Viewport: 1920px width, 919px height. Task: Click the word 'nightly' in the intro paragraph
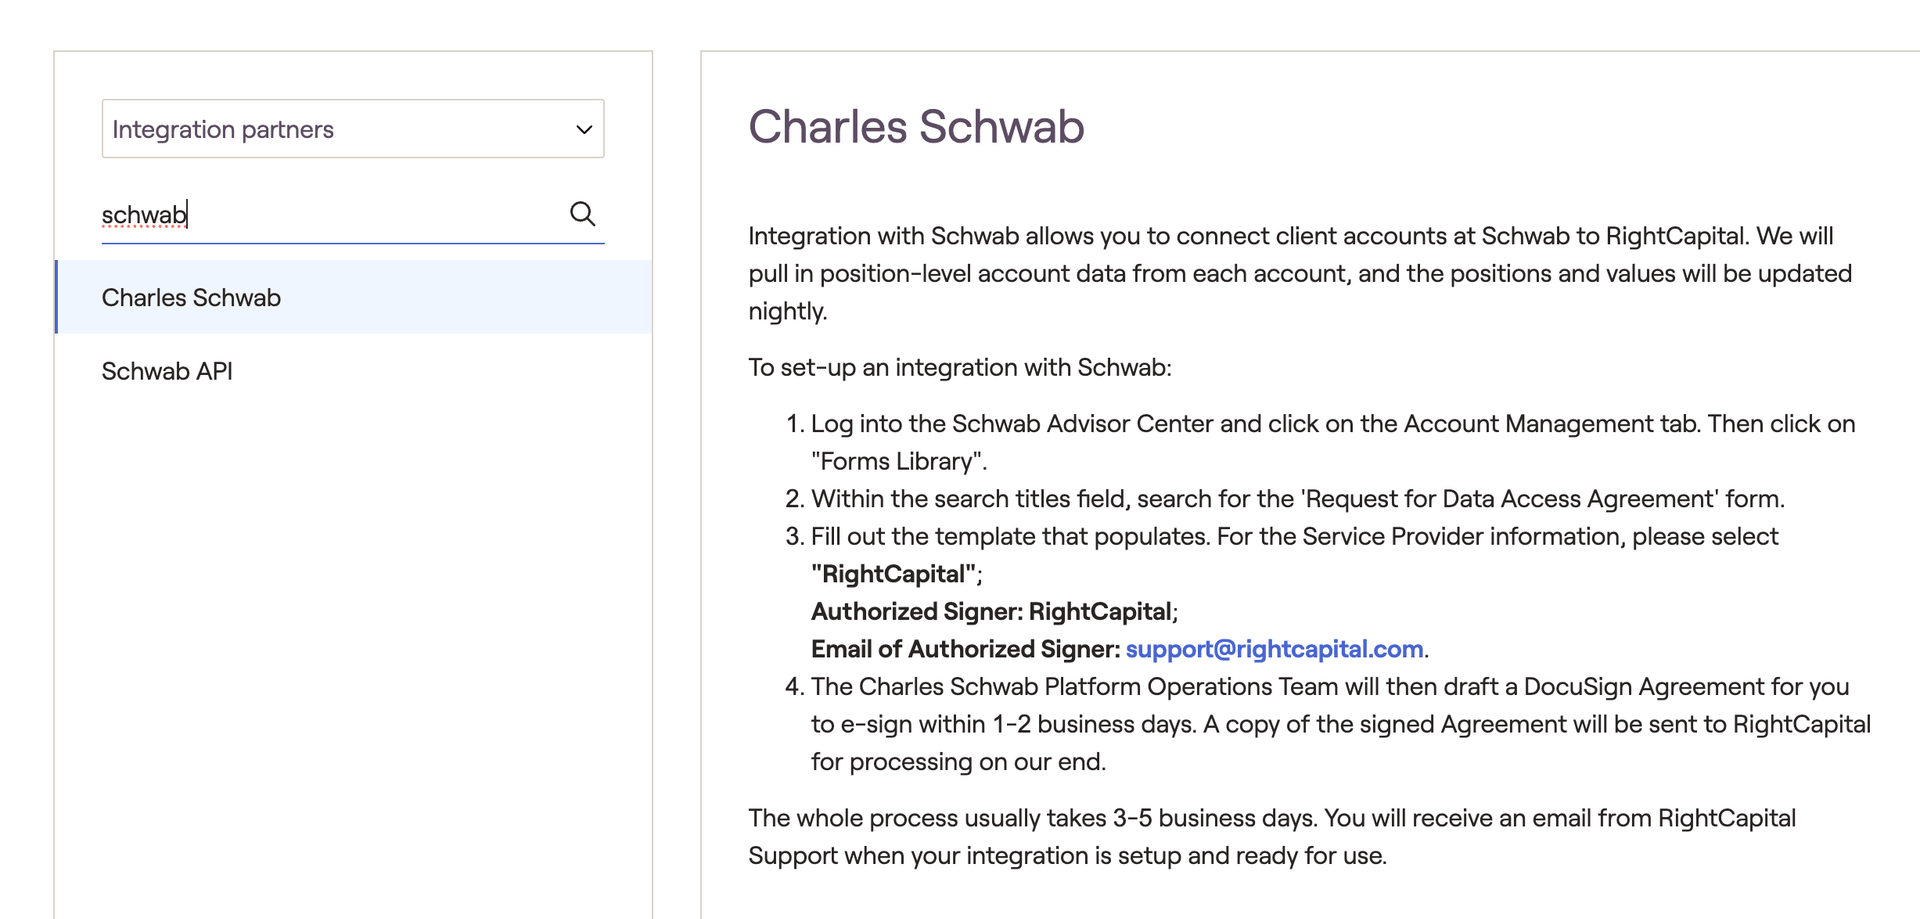coord(787,311)
